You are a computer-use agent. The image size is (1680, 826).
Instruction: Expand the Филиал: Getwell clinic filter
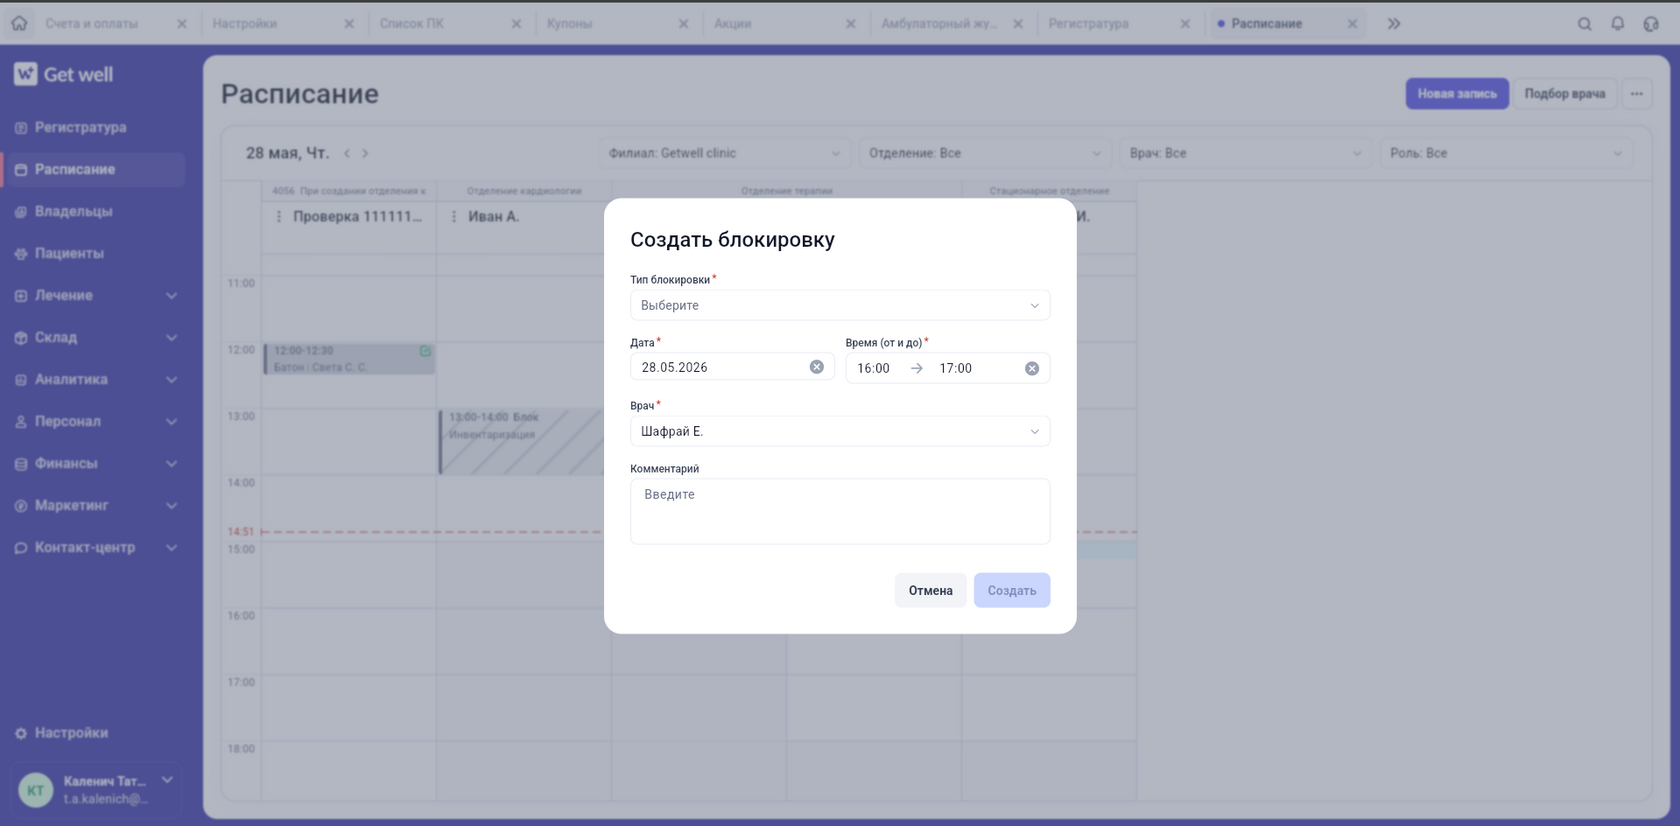click(x=724, y=153)
